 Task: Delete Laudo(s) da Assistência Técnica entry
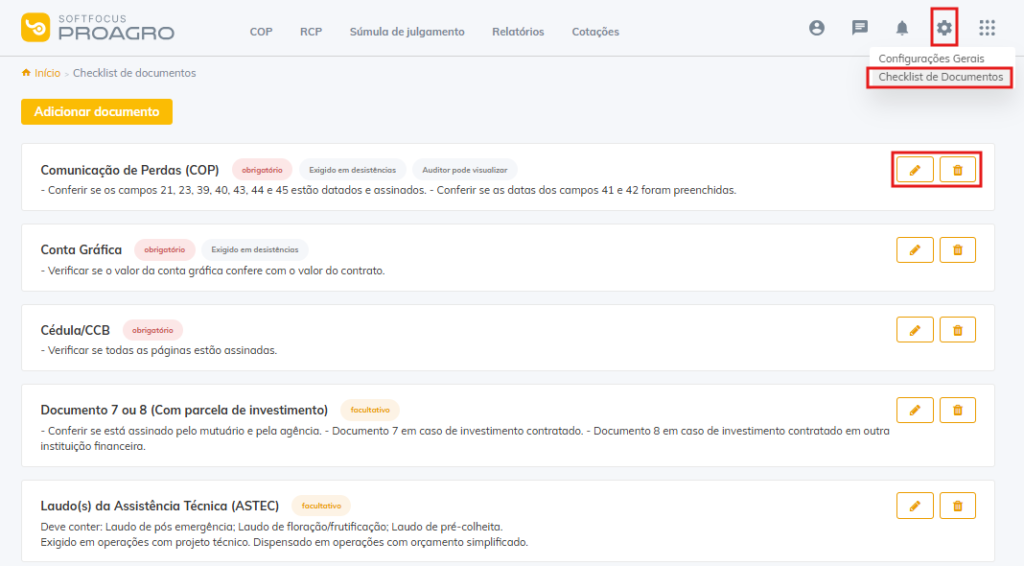pos(957,507)
